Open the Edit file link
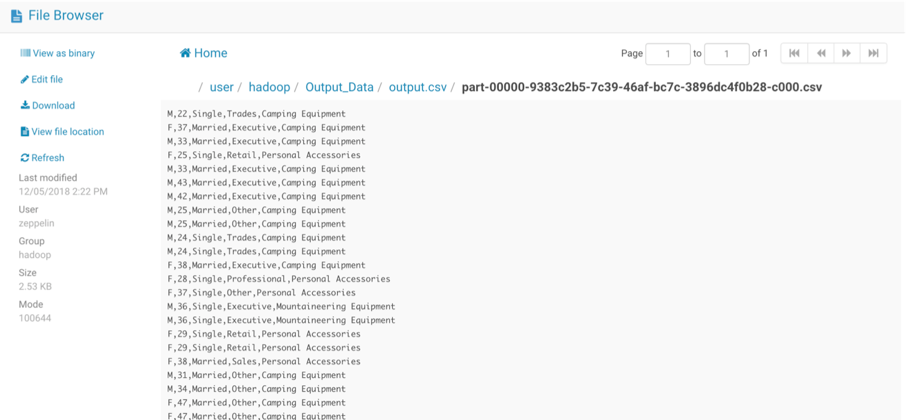Screen dimensions: 906x420 (x=47, y=79)
